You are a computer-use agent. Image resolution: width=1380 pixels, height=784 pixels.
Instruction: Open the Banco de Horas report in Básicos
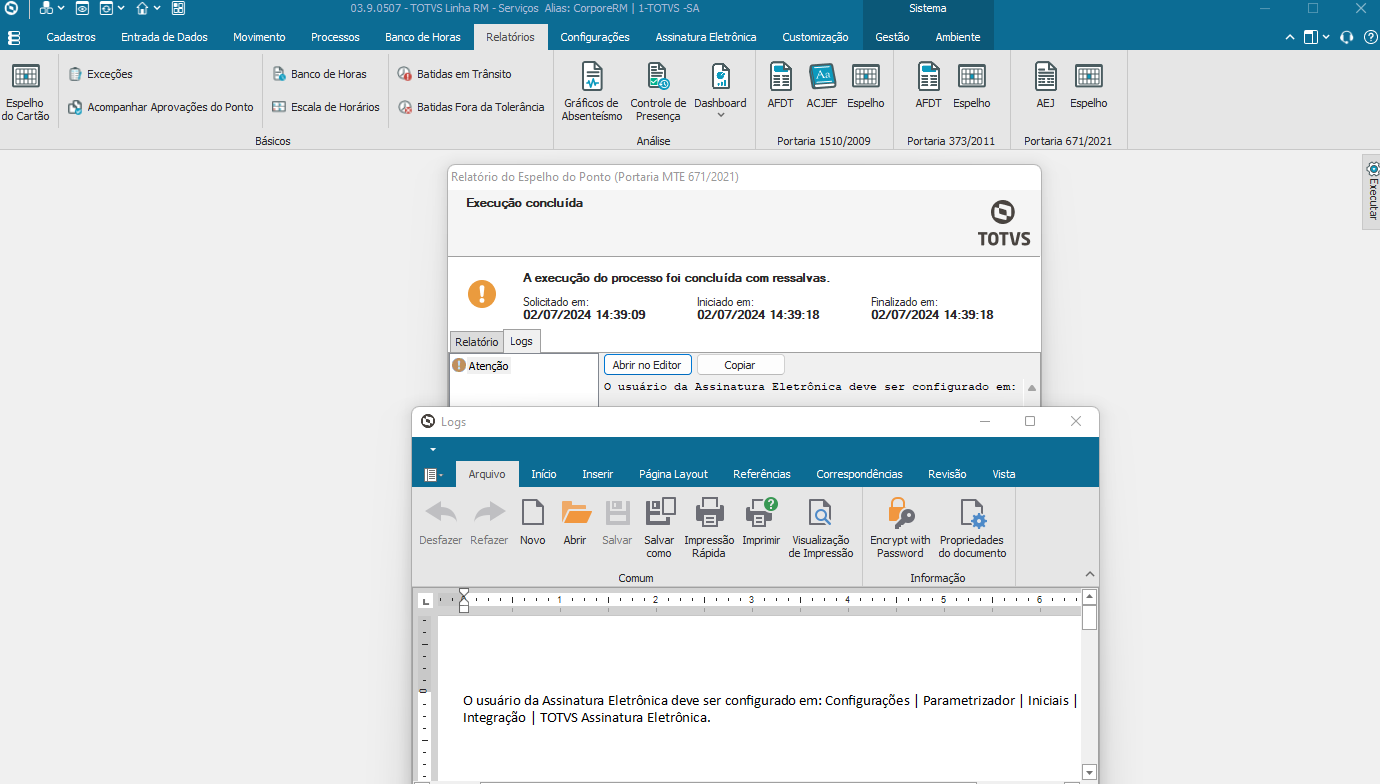(x=319, y=74)
